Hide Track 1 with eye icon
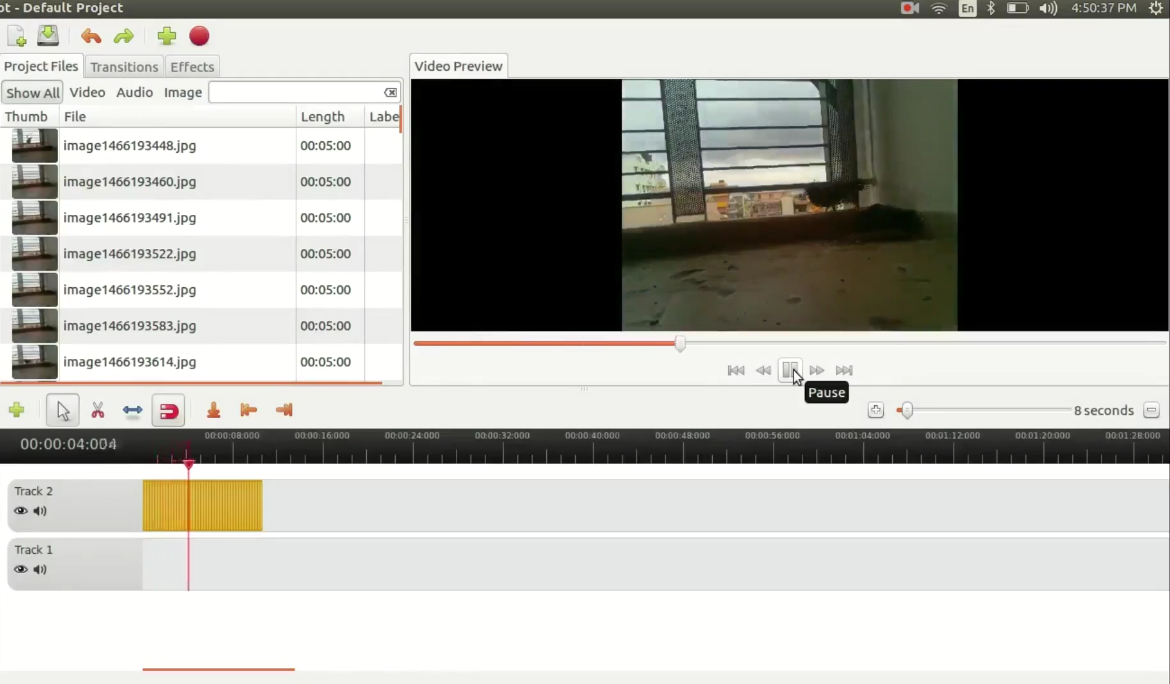The width and height of the screenshot is (1170, 684). point(20,569)
